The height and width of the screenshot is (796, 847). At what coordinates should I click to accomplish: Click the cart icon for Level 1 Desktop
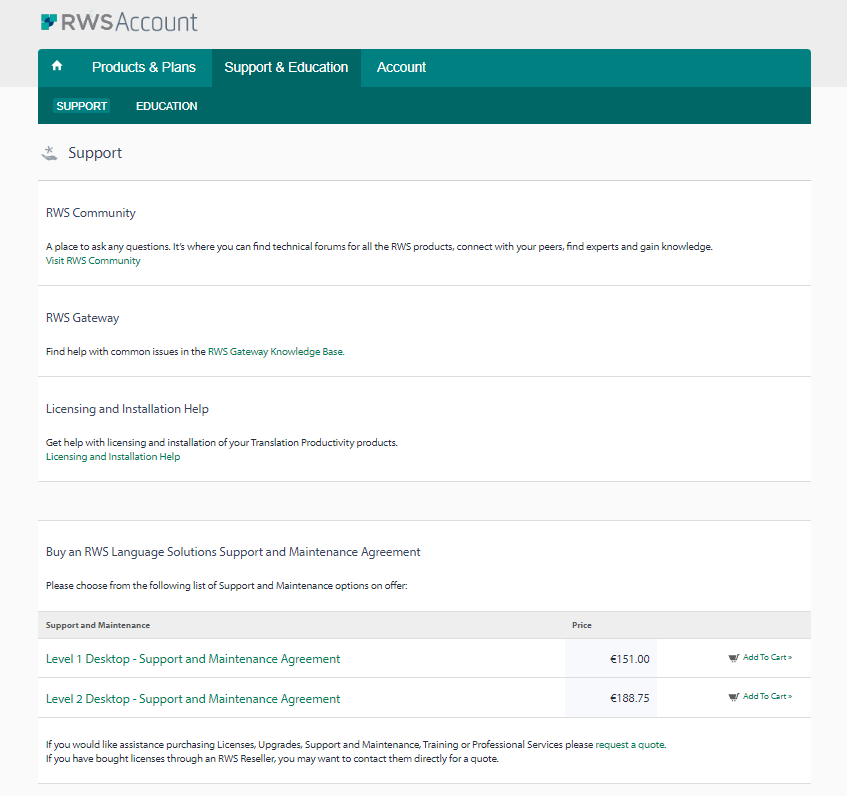[x=733, y=658]
